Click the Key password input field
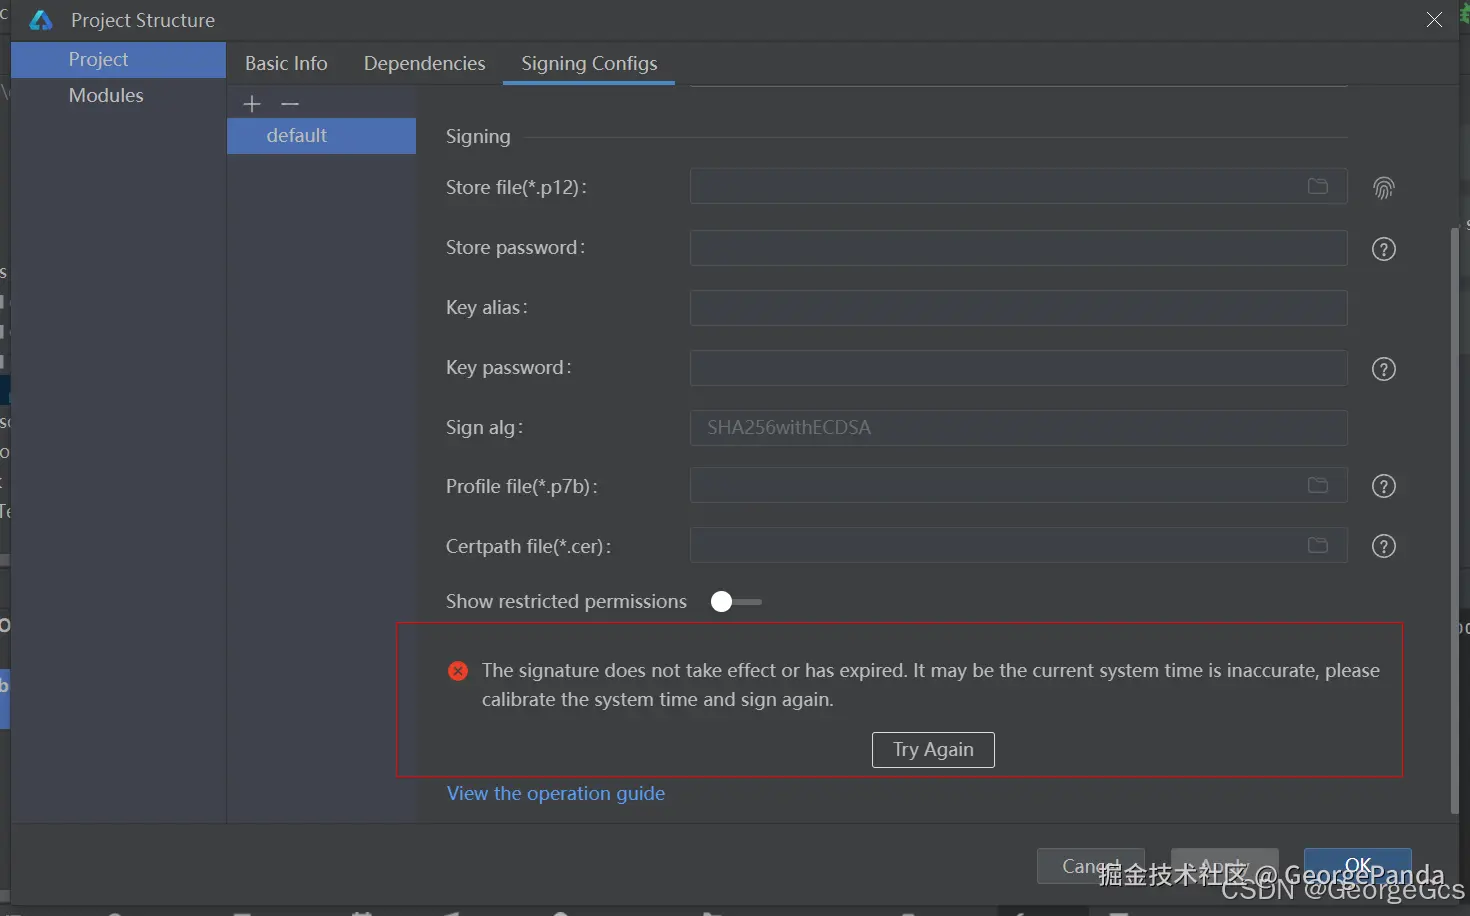Image resolution: width=1470 pixels, height=916 pixels. tap(1019, 368)
